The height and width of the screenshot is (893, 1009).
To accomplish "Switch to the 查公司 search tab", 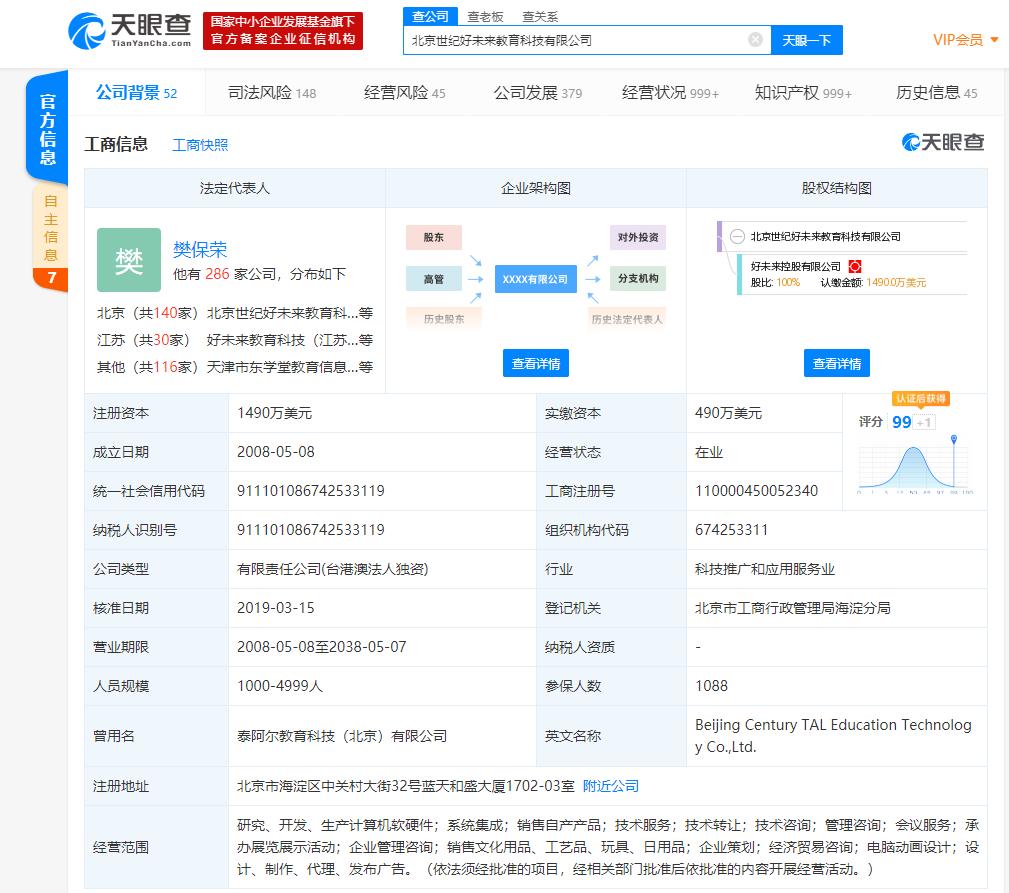I will point(430,17).
